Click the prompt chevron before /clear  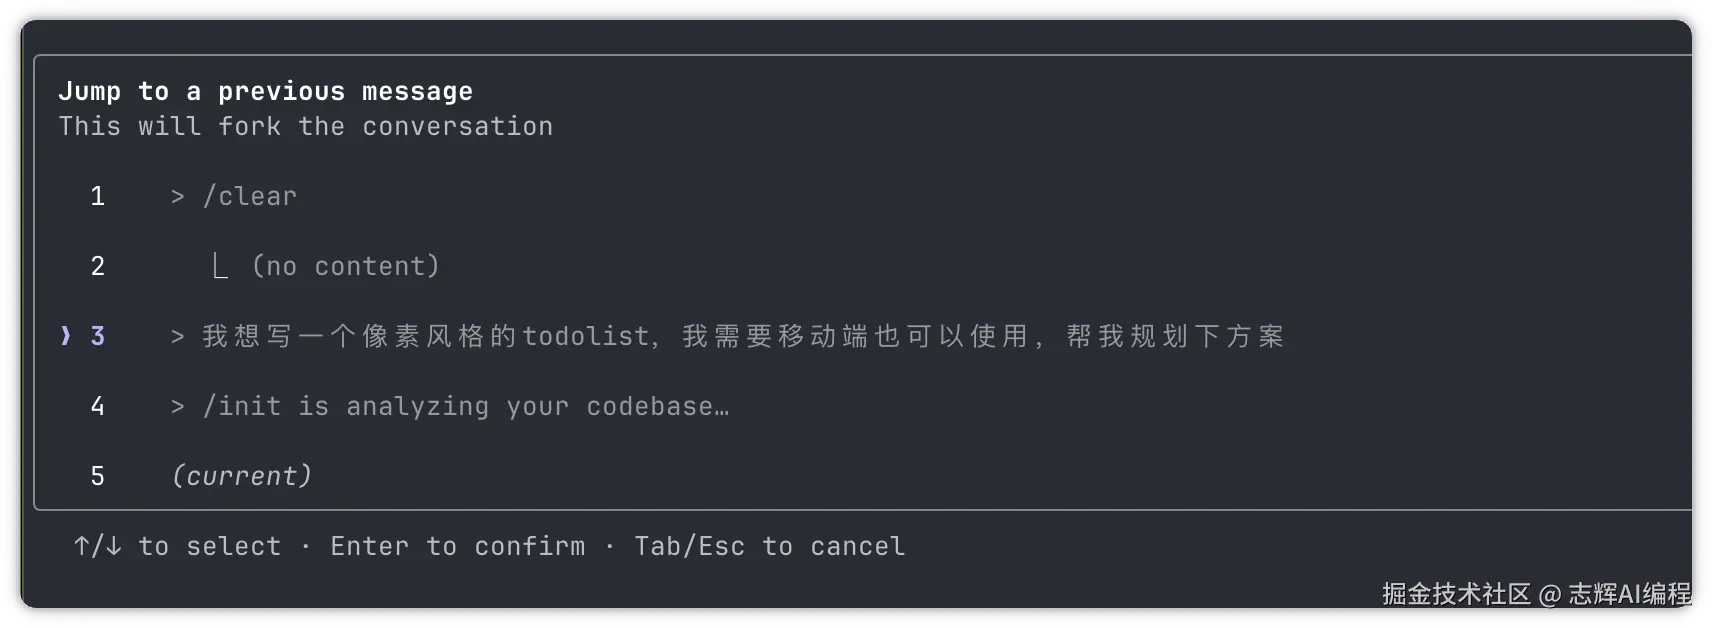(x=178, y=197)
